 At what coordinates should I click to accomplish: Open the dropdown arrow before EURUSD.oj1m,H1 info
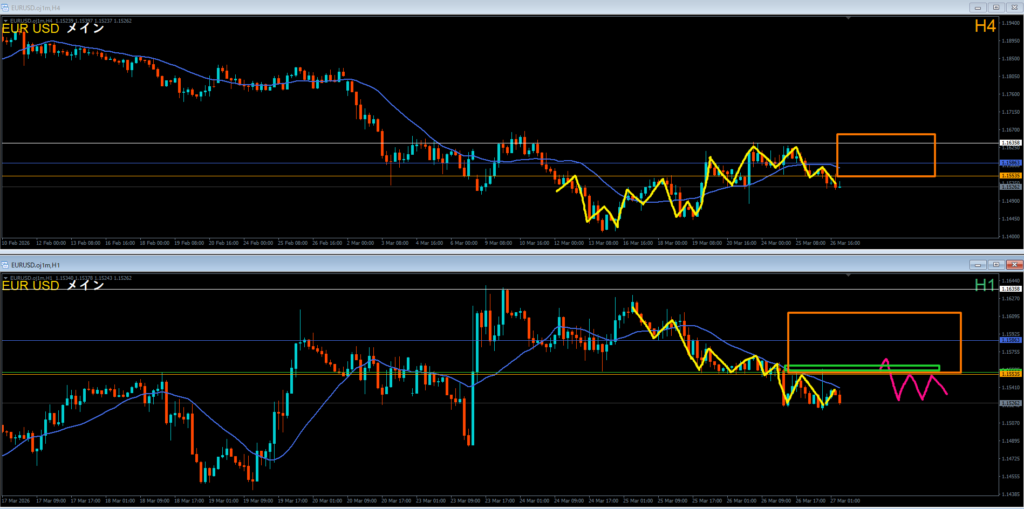point(5,278)
